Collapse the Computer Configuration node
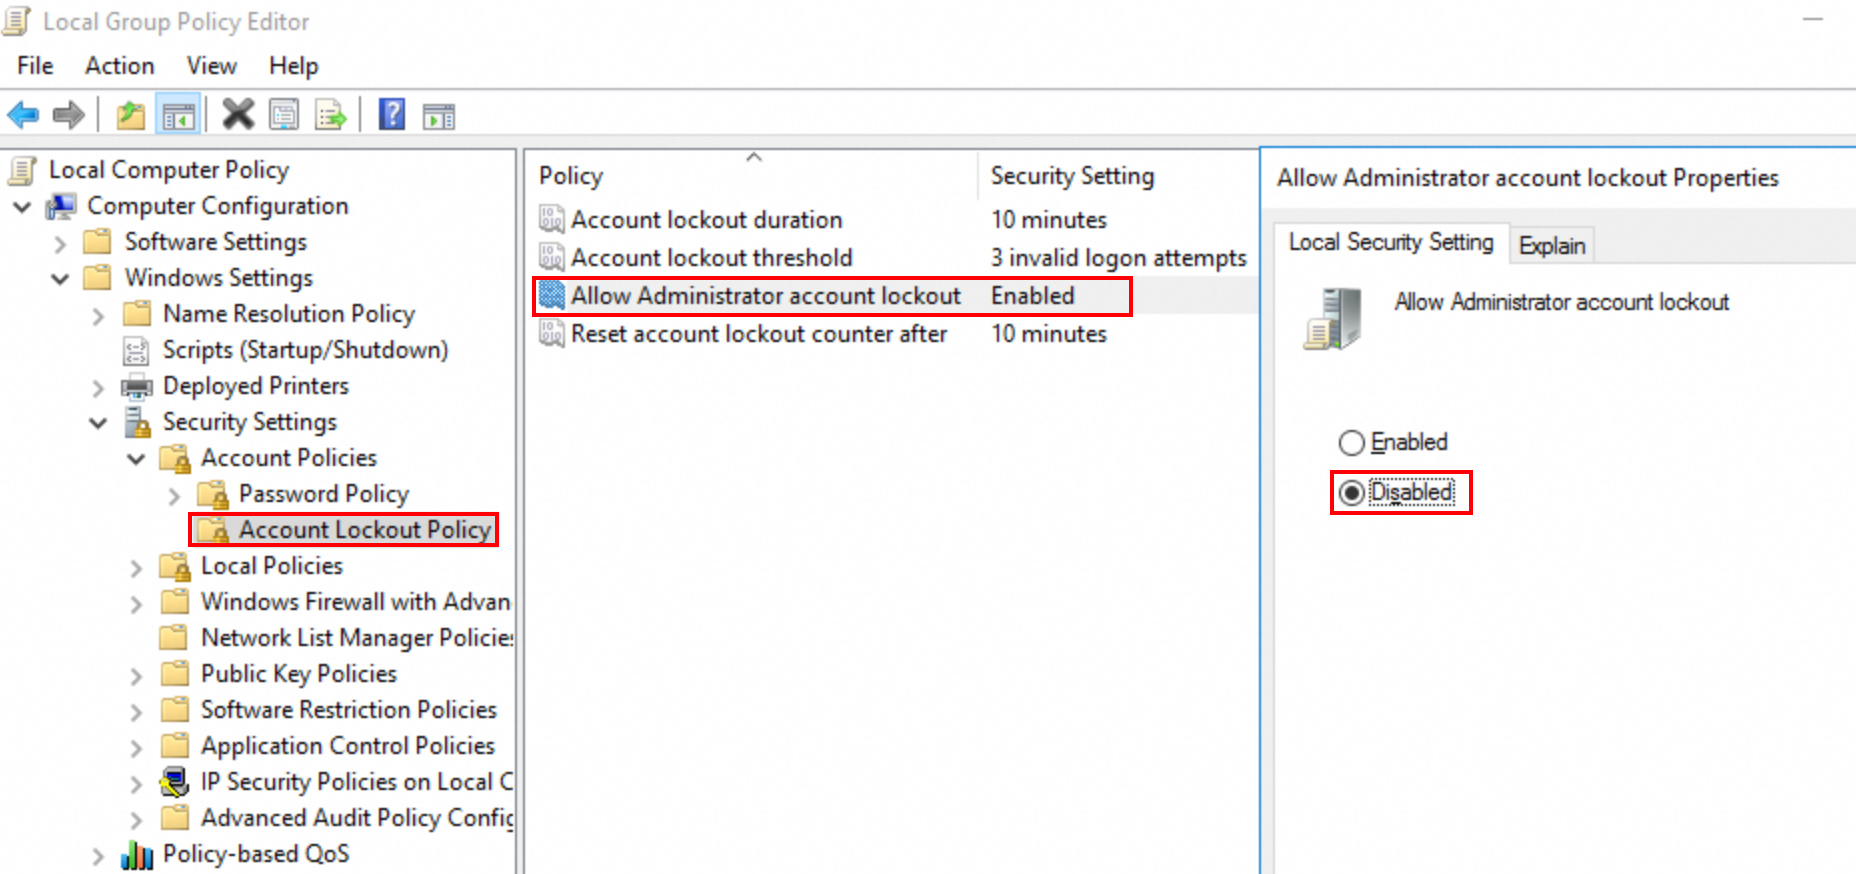 click(x=22, y=207)
